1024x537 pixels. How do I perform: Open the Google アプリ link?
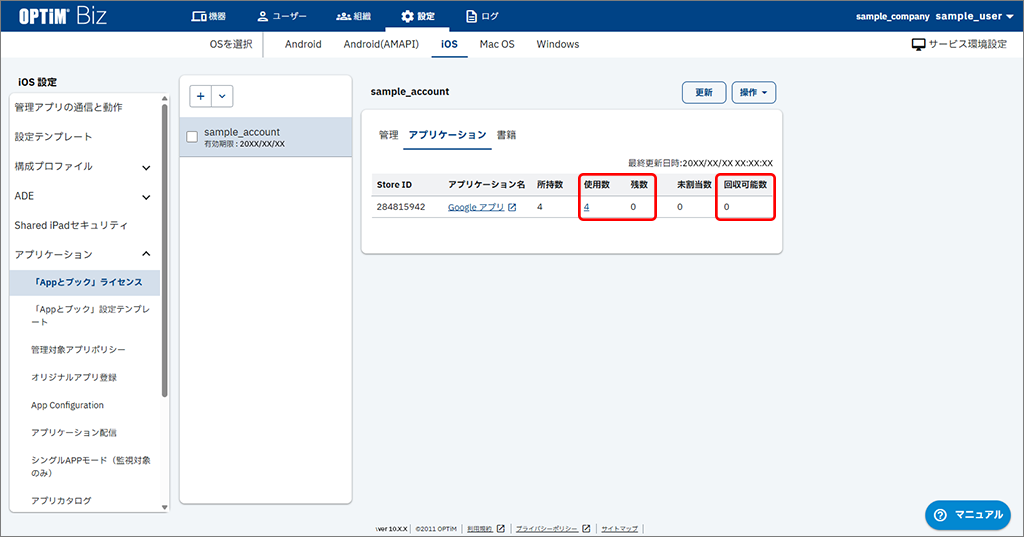(x=475, y=207)
